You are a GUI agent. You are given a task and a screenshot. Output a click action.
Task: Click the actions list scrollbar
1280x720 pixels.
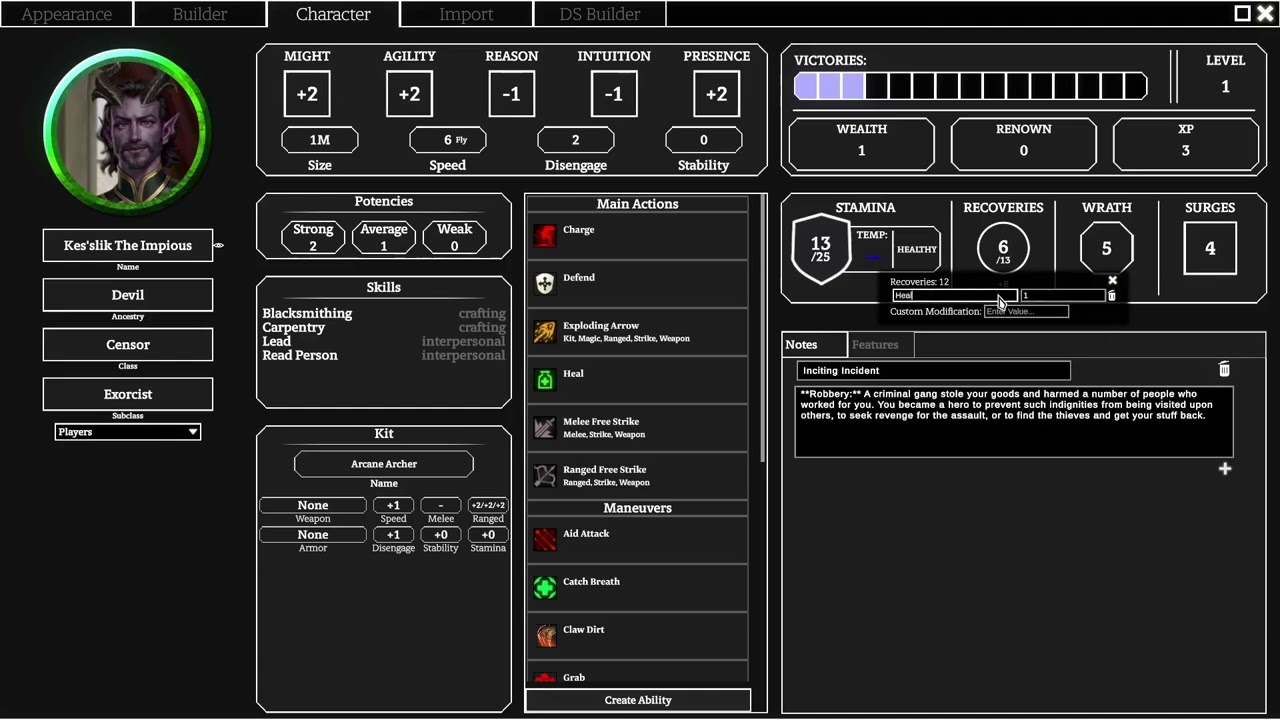coord(764,328)
